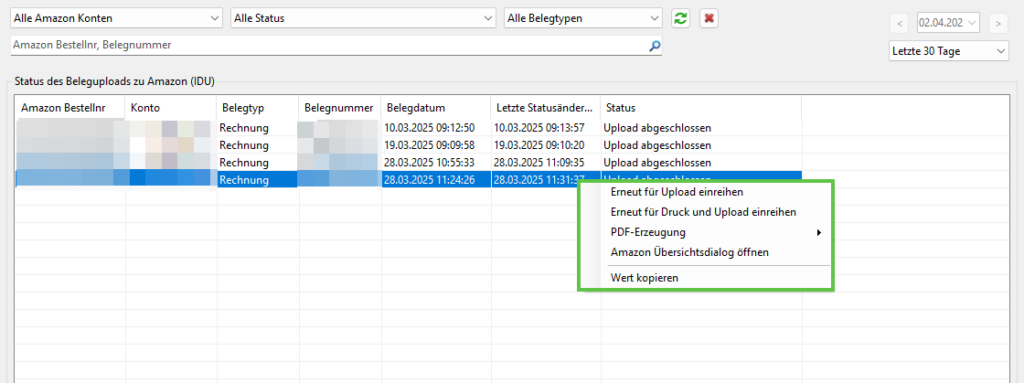Select Belegdatum cell 28.03.2025 11:24:26
Viewport: 1024px width, 383px height.
click(x=430, y=180)
